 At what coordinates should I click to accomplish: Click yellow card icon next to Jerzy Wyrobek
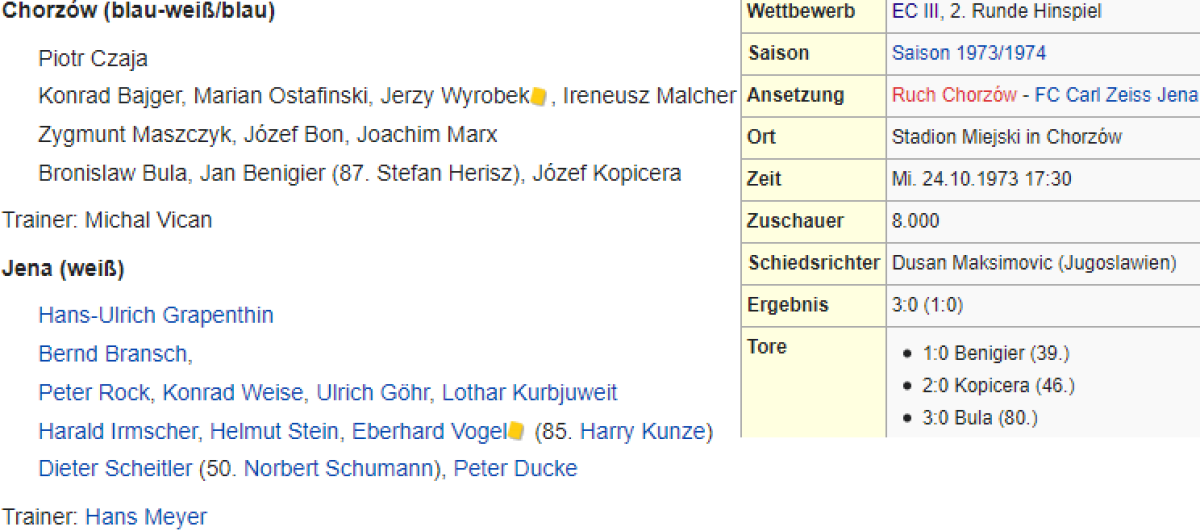click(538, 97)
